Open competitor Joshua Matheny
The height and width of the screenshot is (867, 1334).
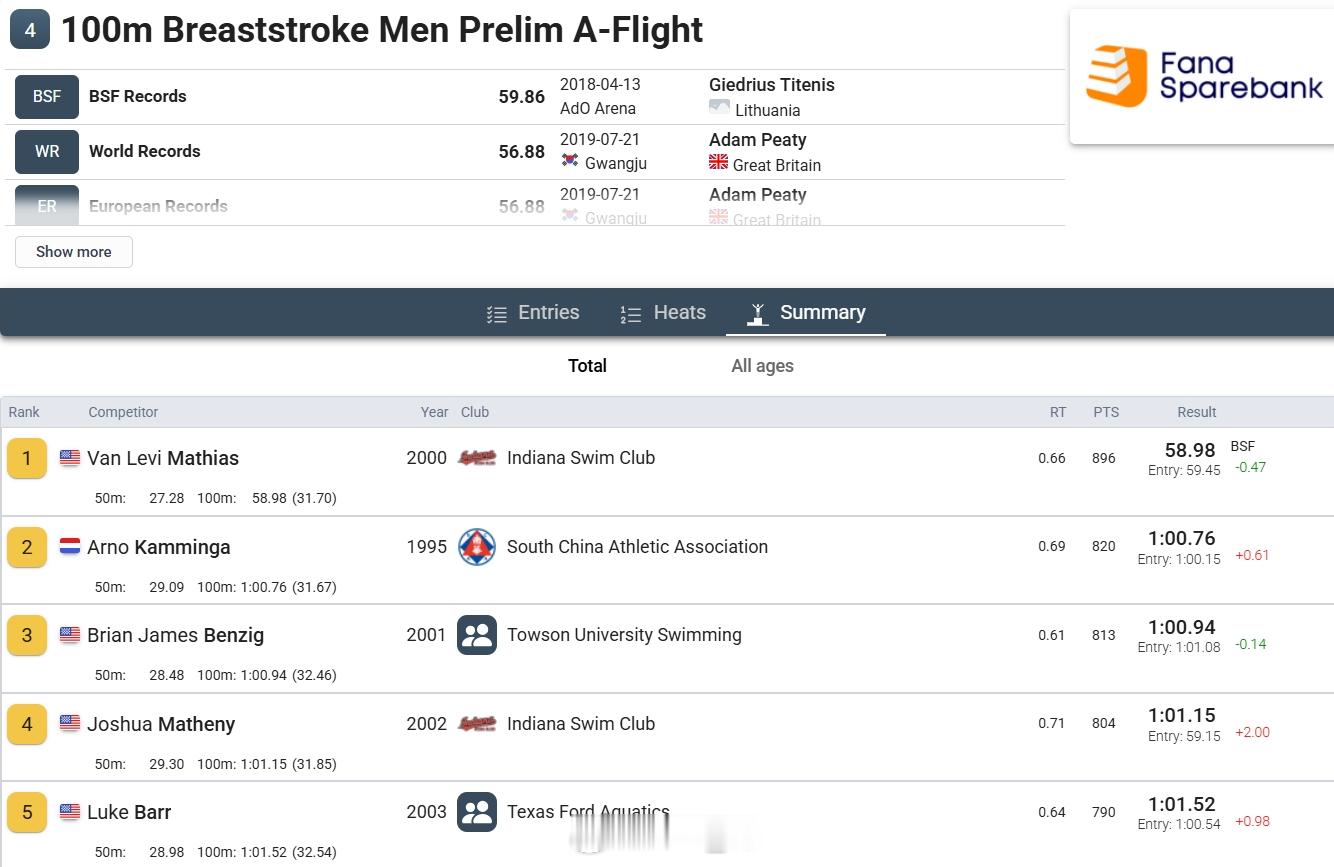pos(161,724)
